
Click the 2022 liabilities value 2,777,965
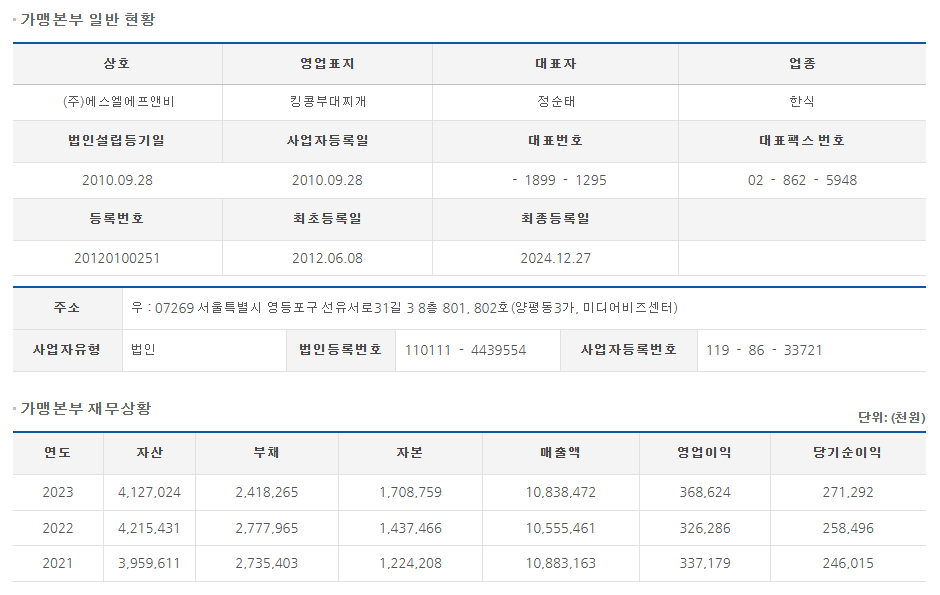[267, 528]
